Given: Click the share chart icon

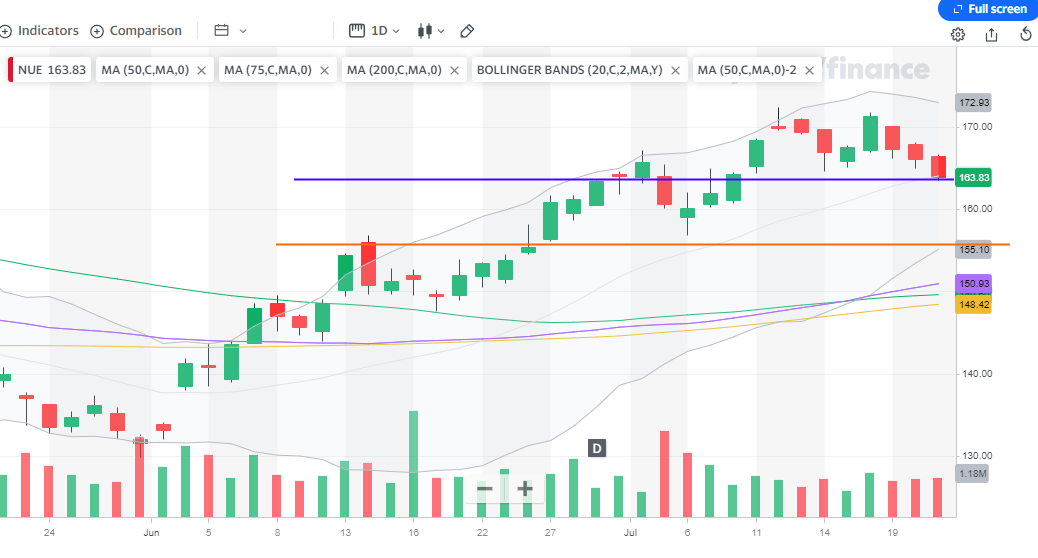Looking at the screenshot, I should pyautogui.click(x=991, y=34).
